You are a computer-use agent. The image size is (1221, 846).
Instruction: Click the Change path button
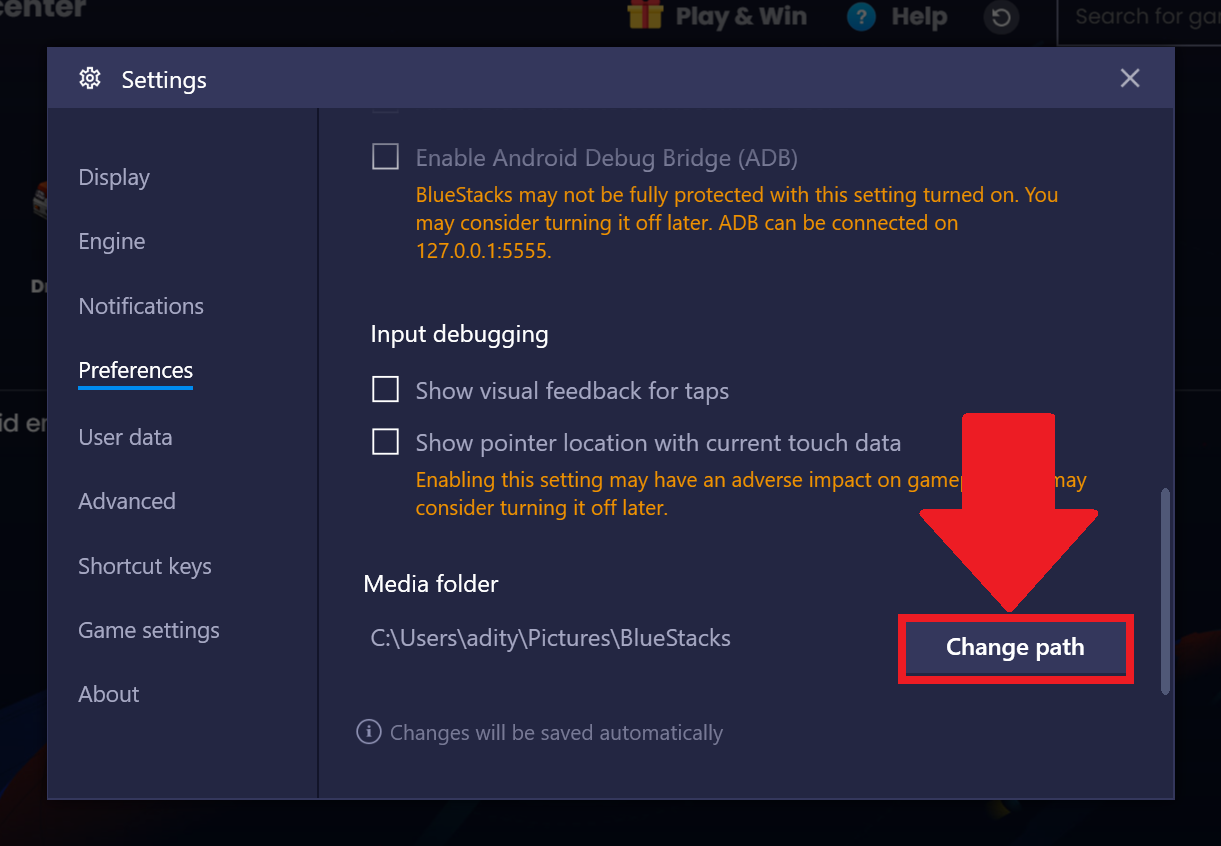[x=1015, y=648]
